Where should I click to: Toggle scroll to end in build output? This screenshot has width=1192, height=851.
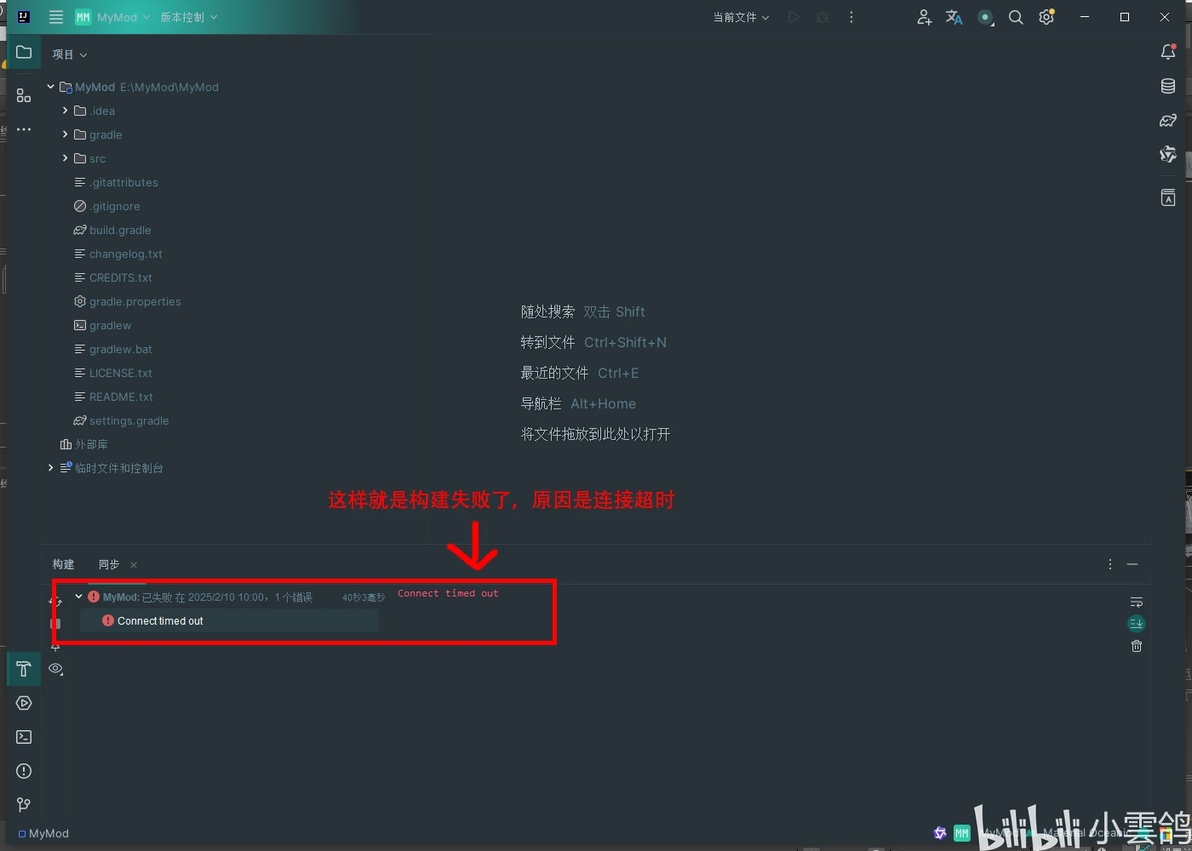pos(1137,624)
